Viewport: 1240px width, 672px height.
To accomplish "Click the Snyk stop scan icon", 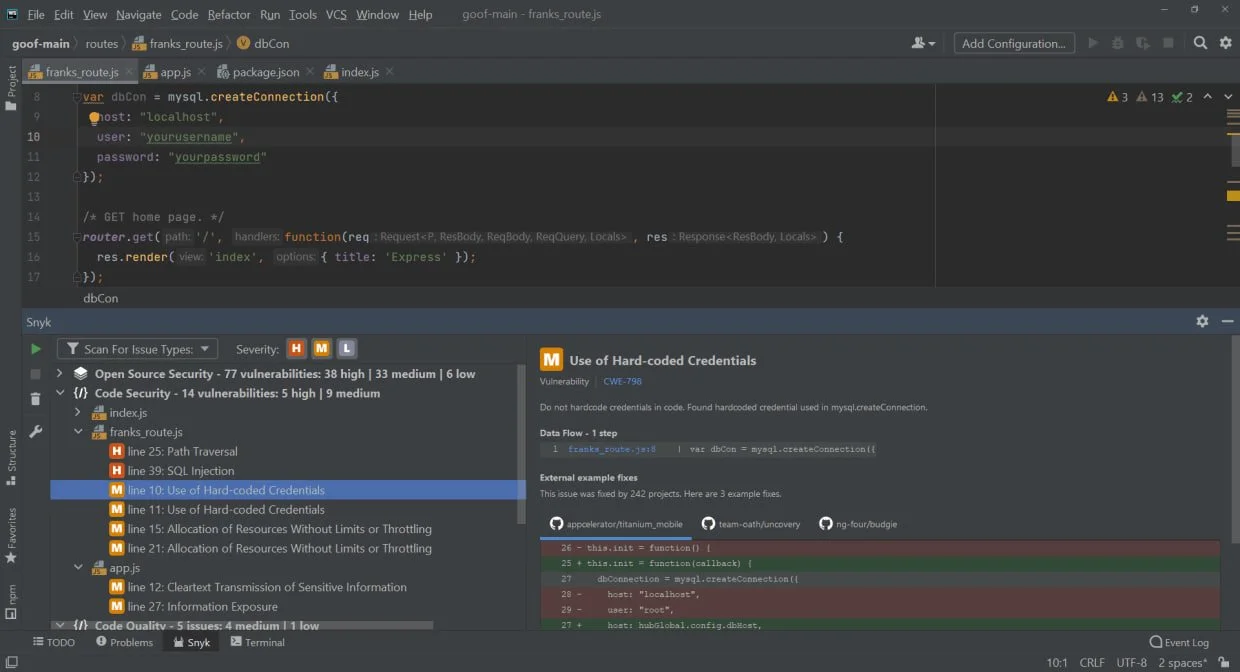I will pos(36,374).
